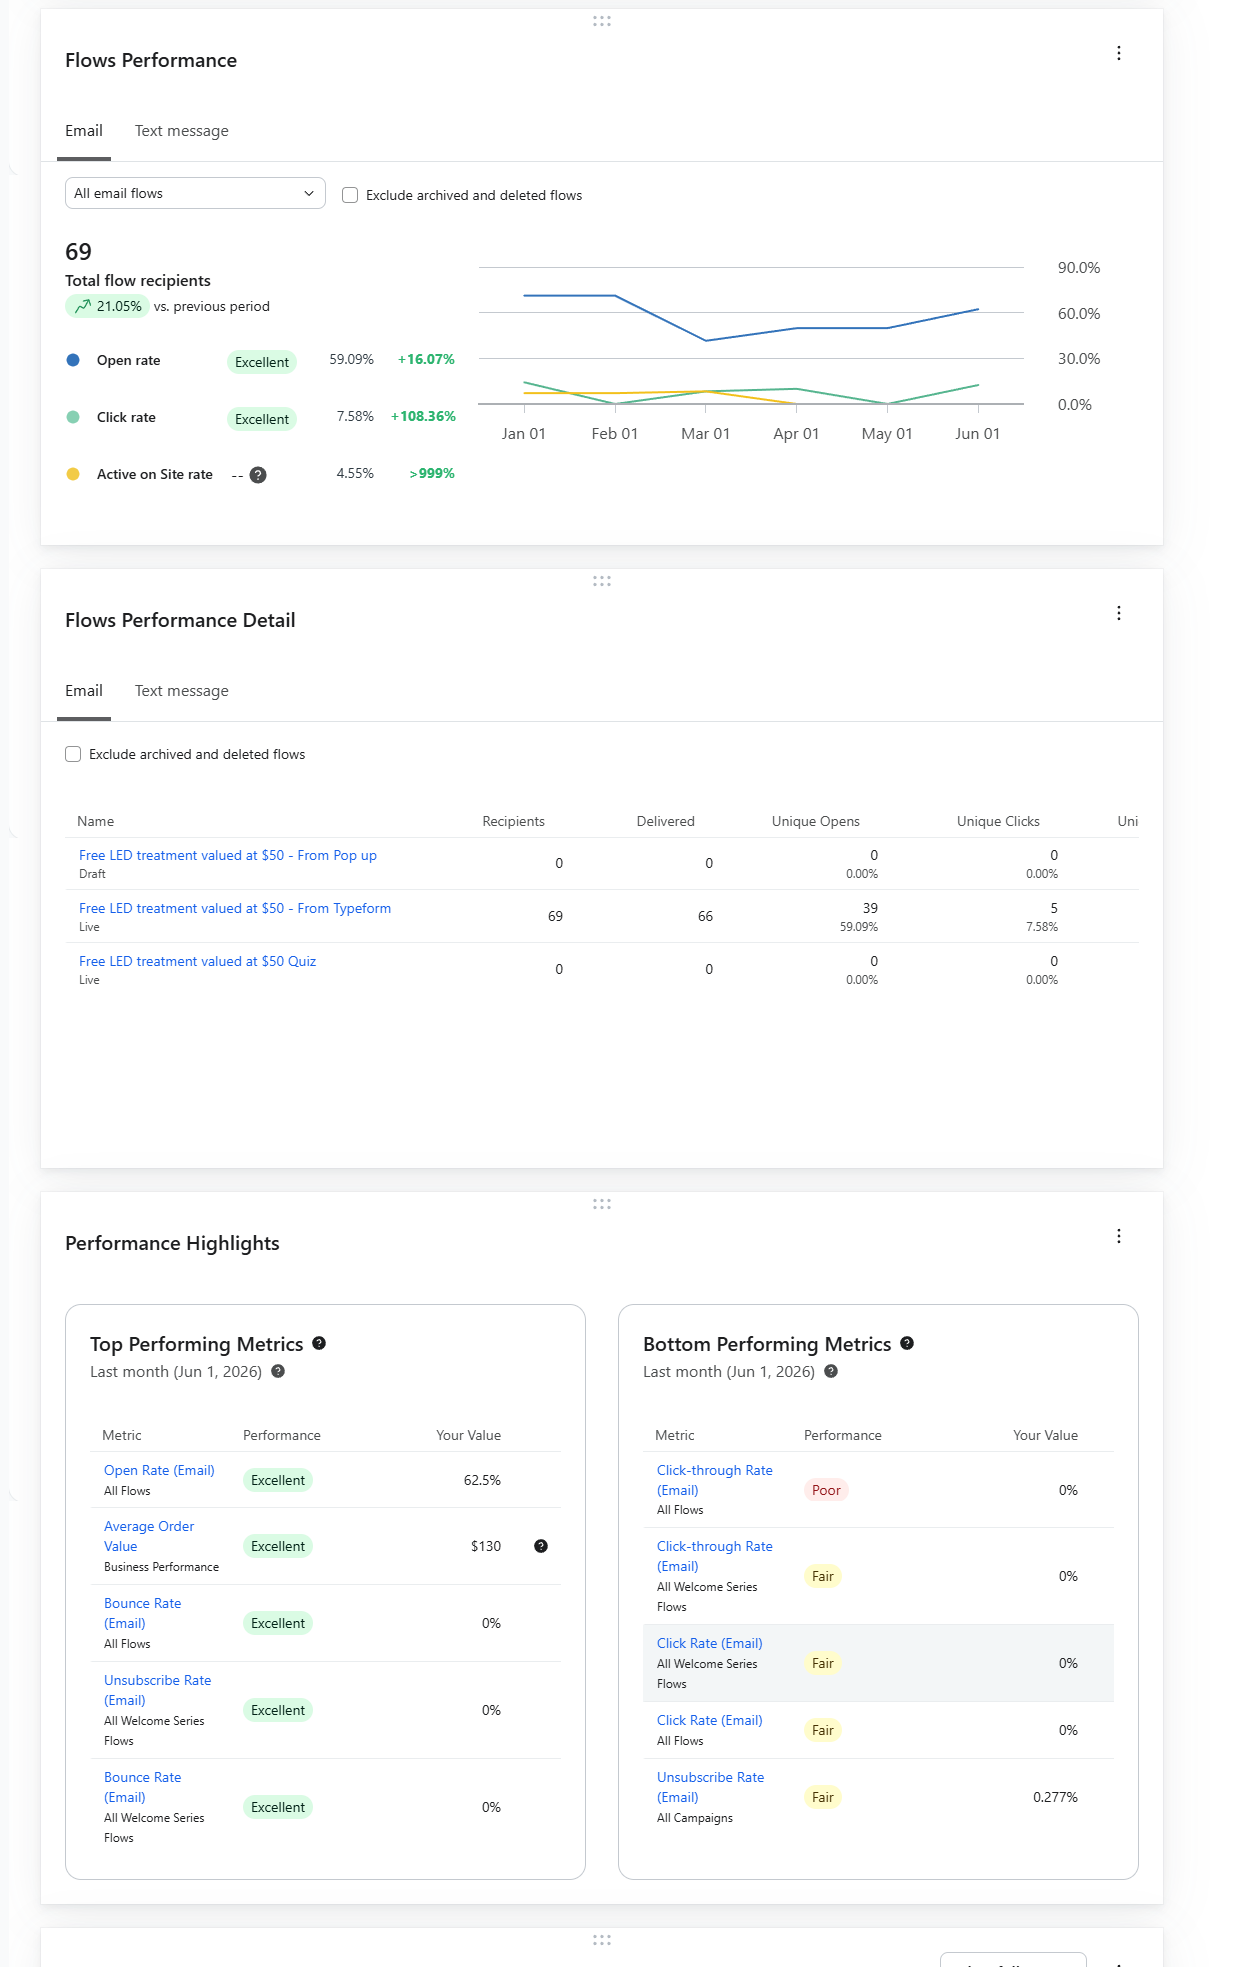Select Text message tab in Flows Performance

click(x=182, y=131)
